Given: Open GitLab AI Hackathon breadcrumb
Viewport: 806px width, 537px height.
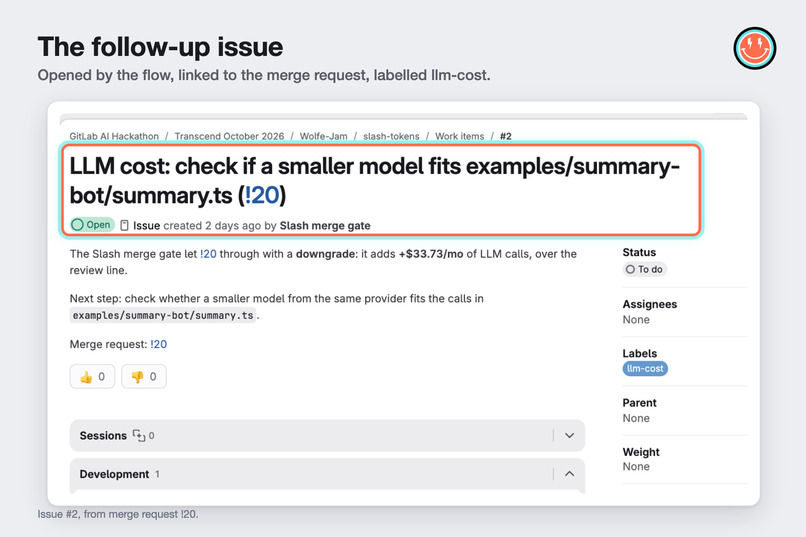Looking at the screenshot, I should 114,136.
